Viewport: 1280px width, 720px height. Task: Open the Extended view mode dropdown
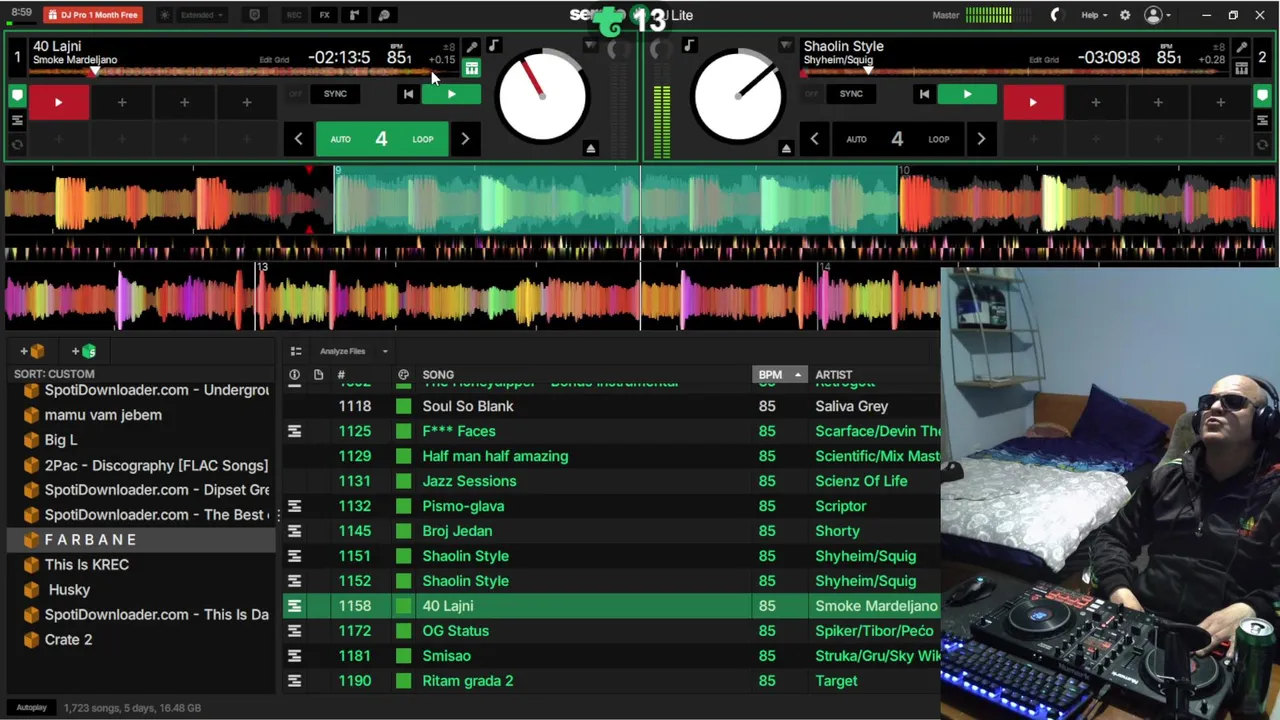(x=202, y=15)
